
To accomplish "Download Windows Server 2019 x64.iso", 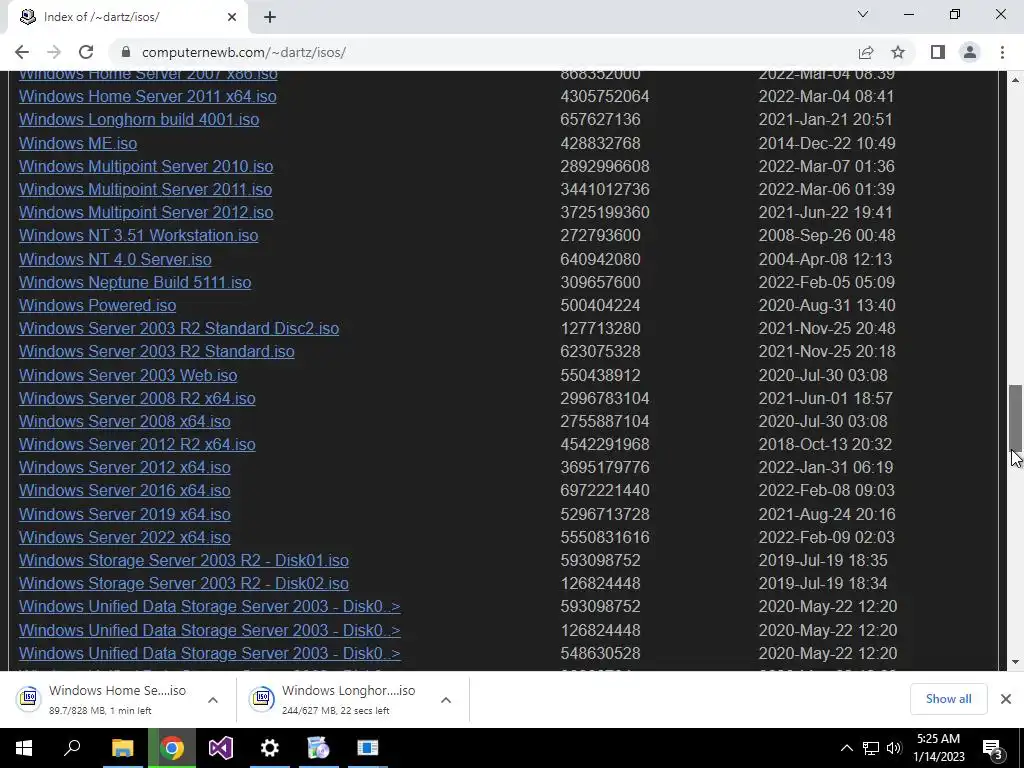I will (x=125, y=515).
